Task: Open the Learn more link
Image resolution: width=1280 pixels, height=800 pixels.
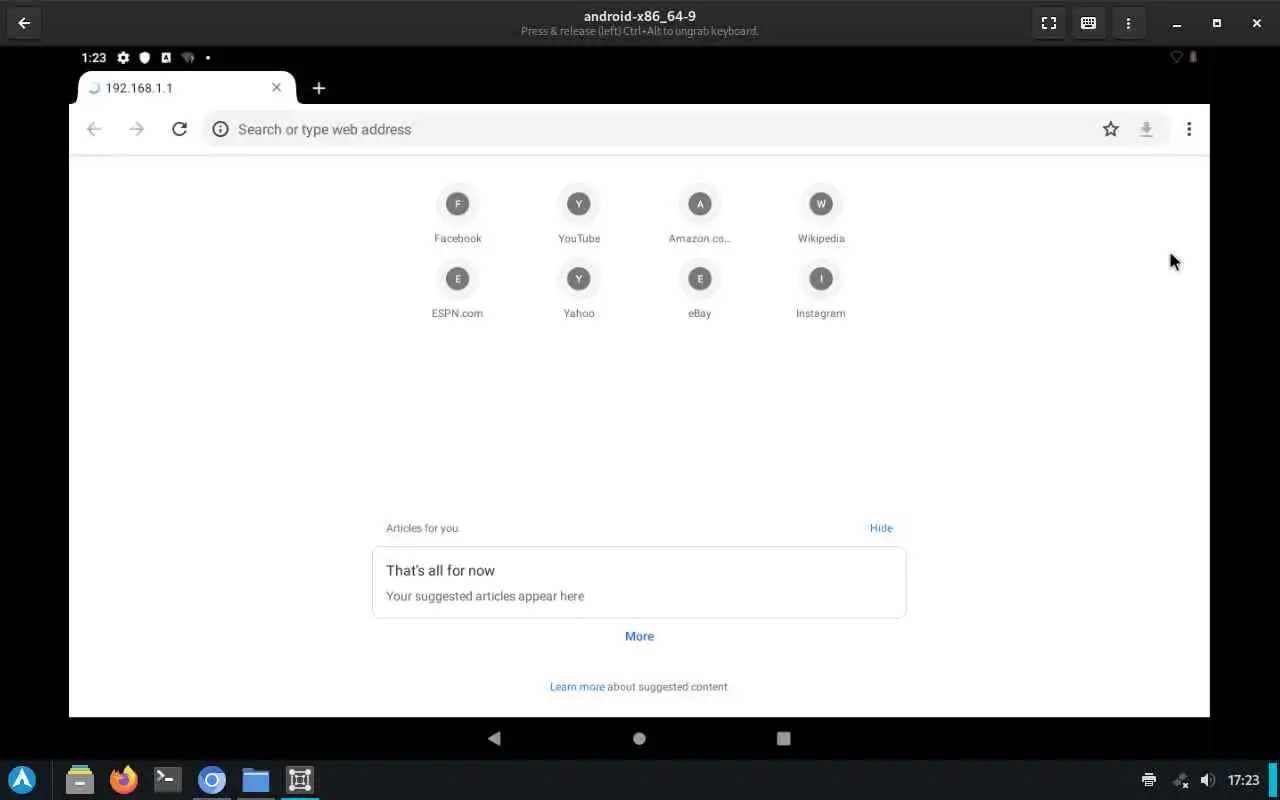Action: point(577,687)
